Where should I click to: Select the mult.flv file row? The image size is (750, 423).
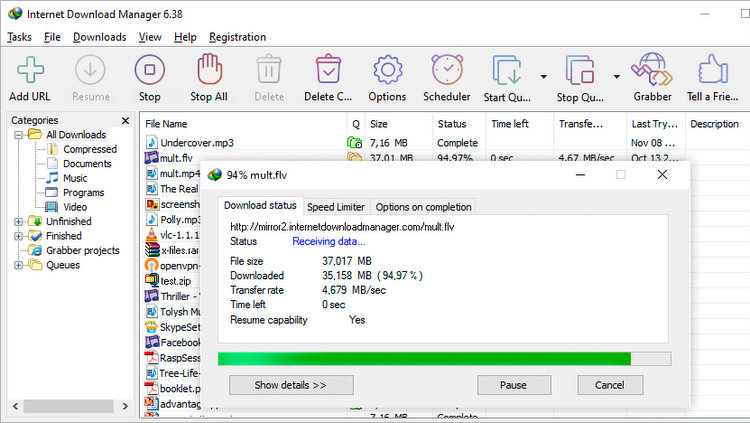[x=176, y=158]
